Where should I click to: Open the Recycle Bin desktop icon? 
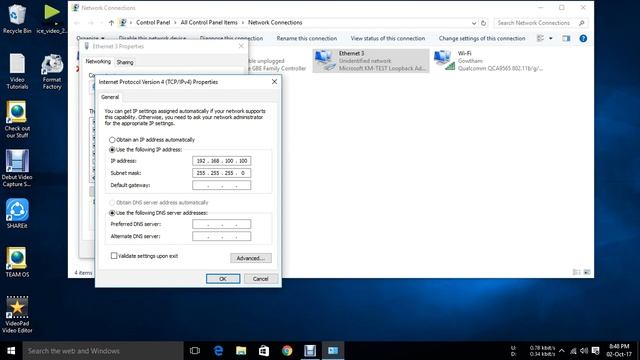(x=17, y=18)
